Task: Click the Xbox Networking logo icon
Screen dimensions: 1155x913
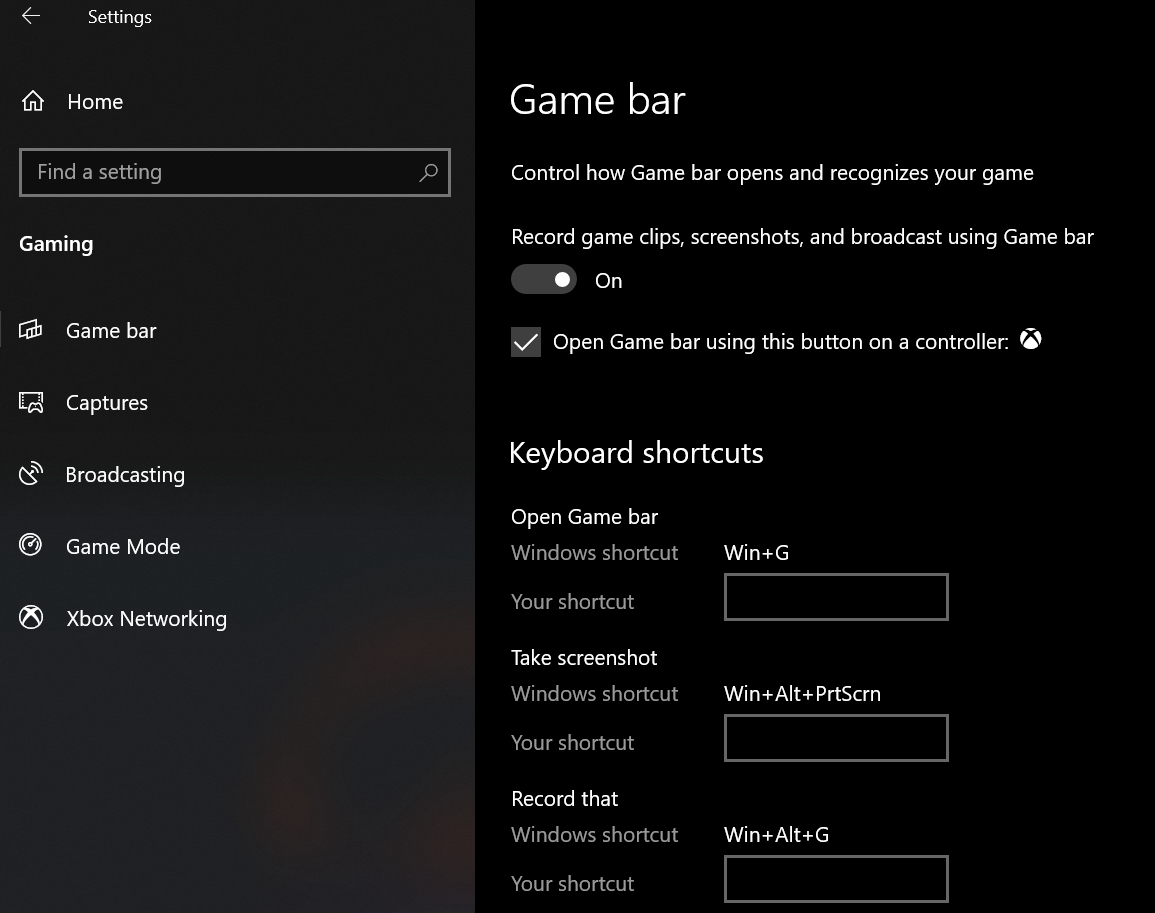Action: pos(31,618)
